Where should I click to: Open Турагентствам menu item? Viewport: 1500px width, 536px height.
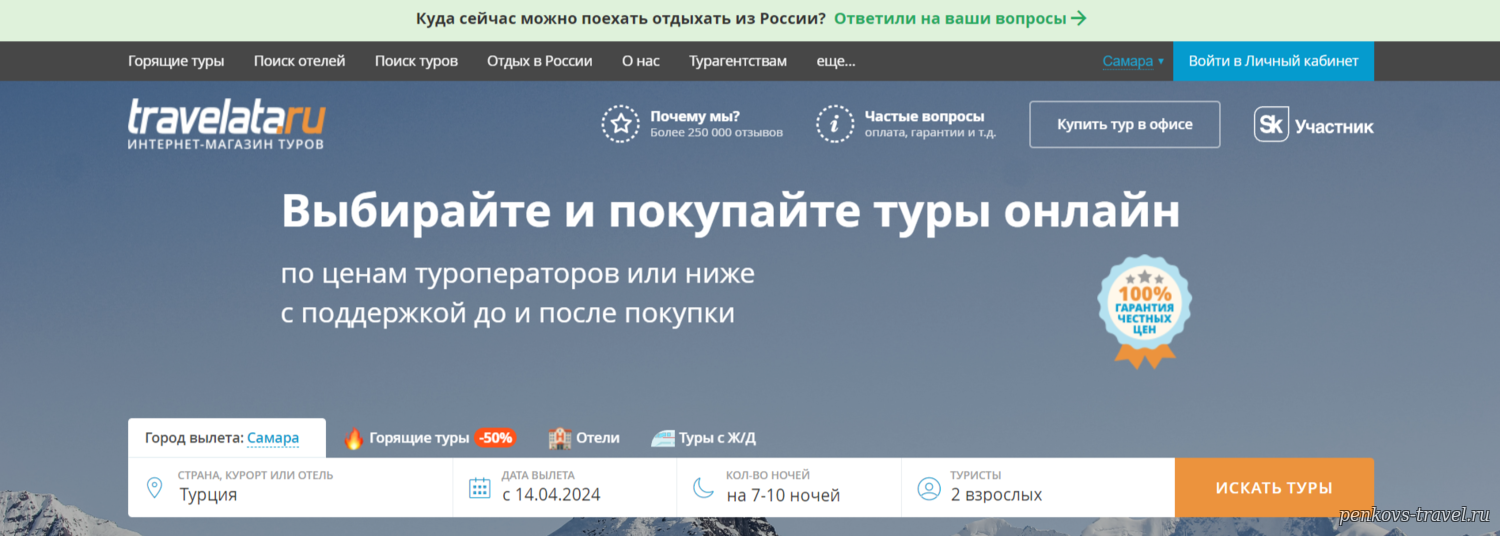(x=738, y=61)
